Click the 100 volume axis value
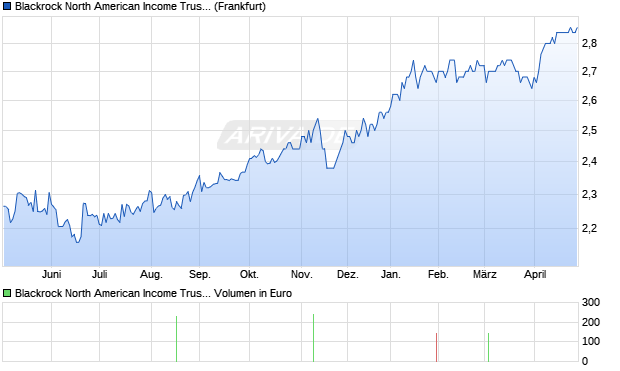 click(591, 341)
